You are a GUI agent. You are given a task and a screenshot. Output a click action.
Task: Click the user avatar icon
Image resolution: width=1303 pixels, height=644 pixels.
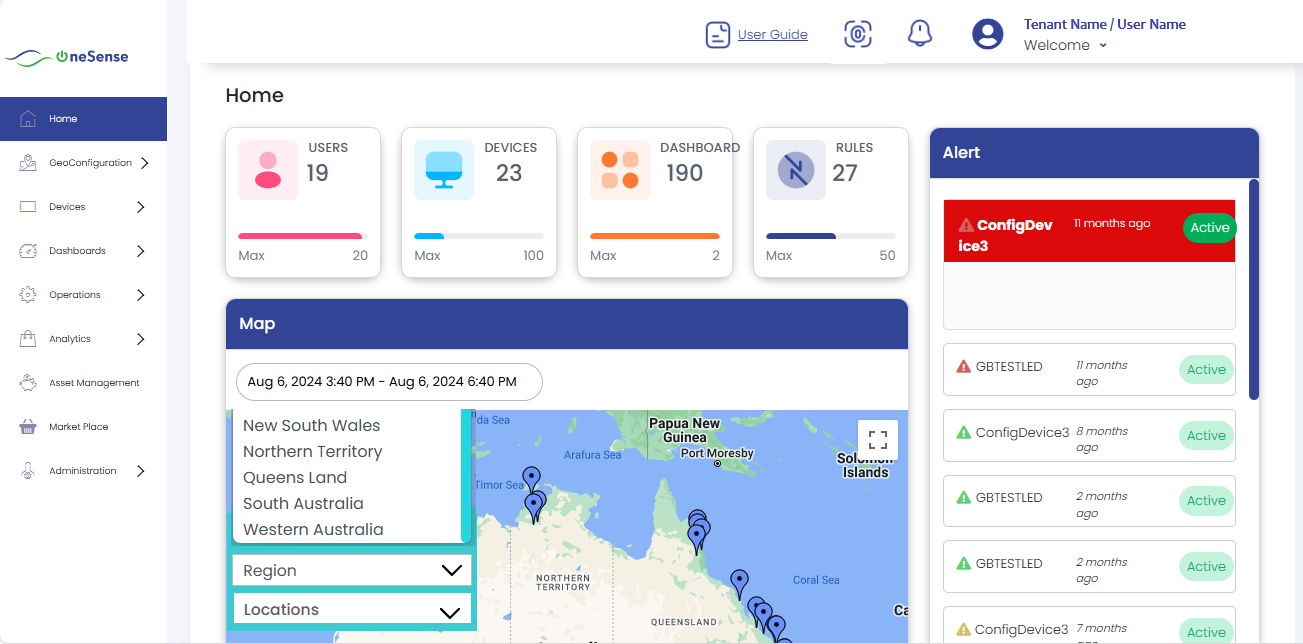click(x=987, y=33)
